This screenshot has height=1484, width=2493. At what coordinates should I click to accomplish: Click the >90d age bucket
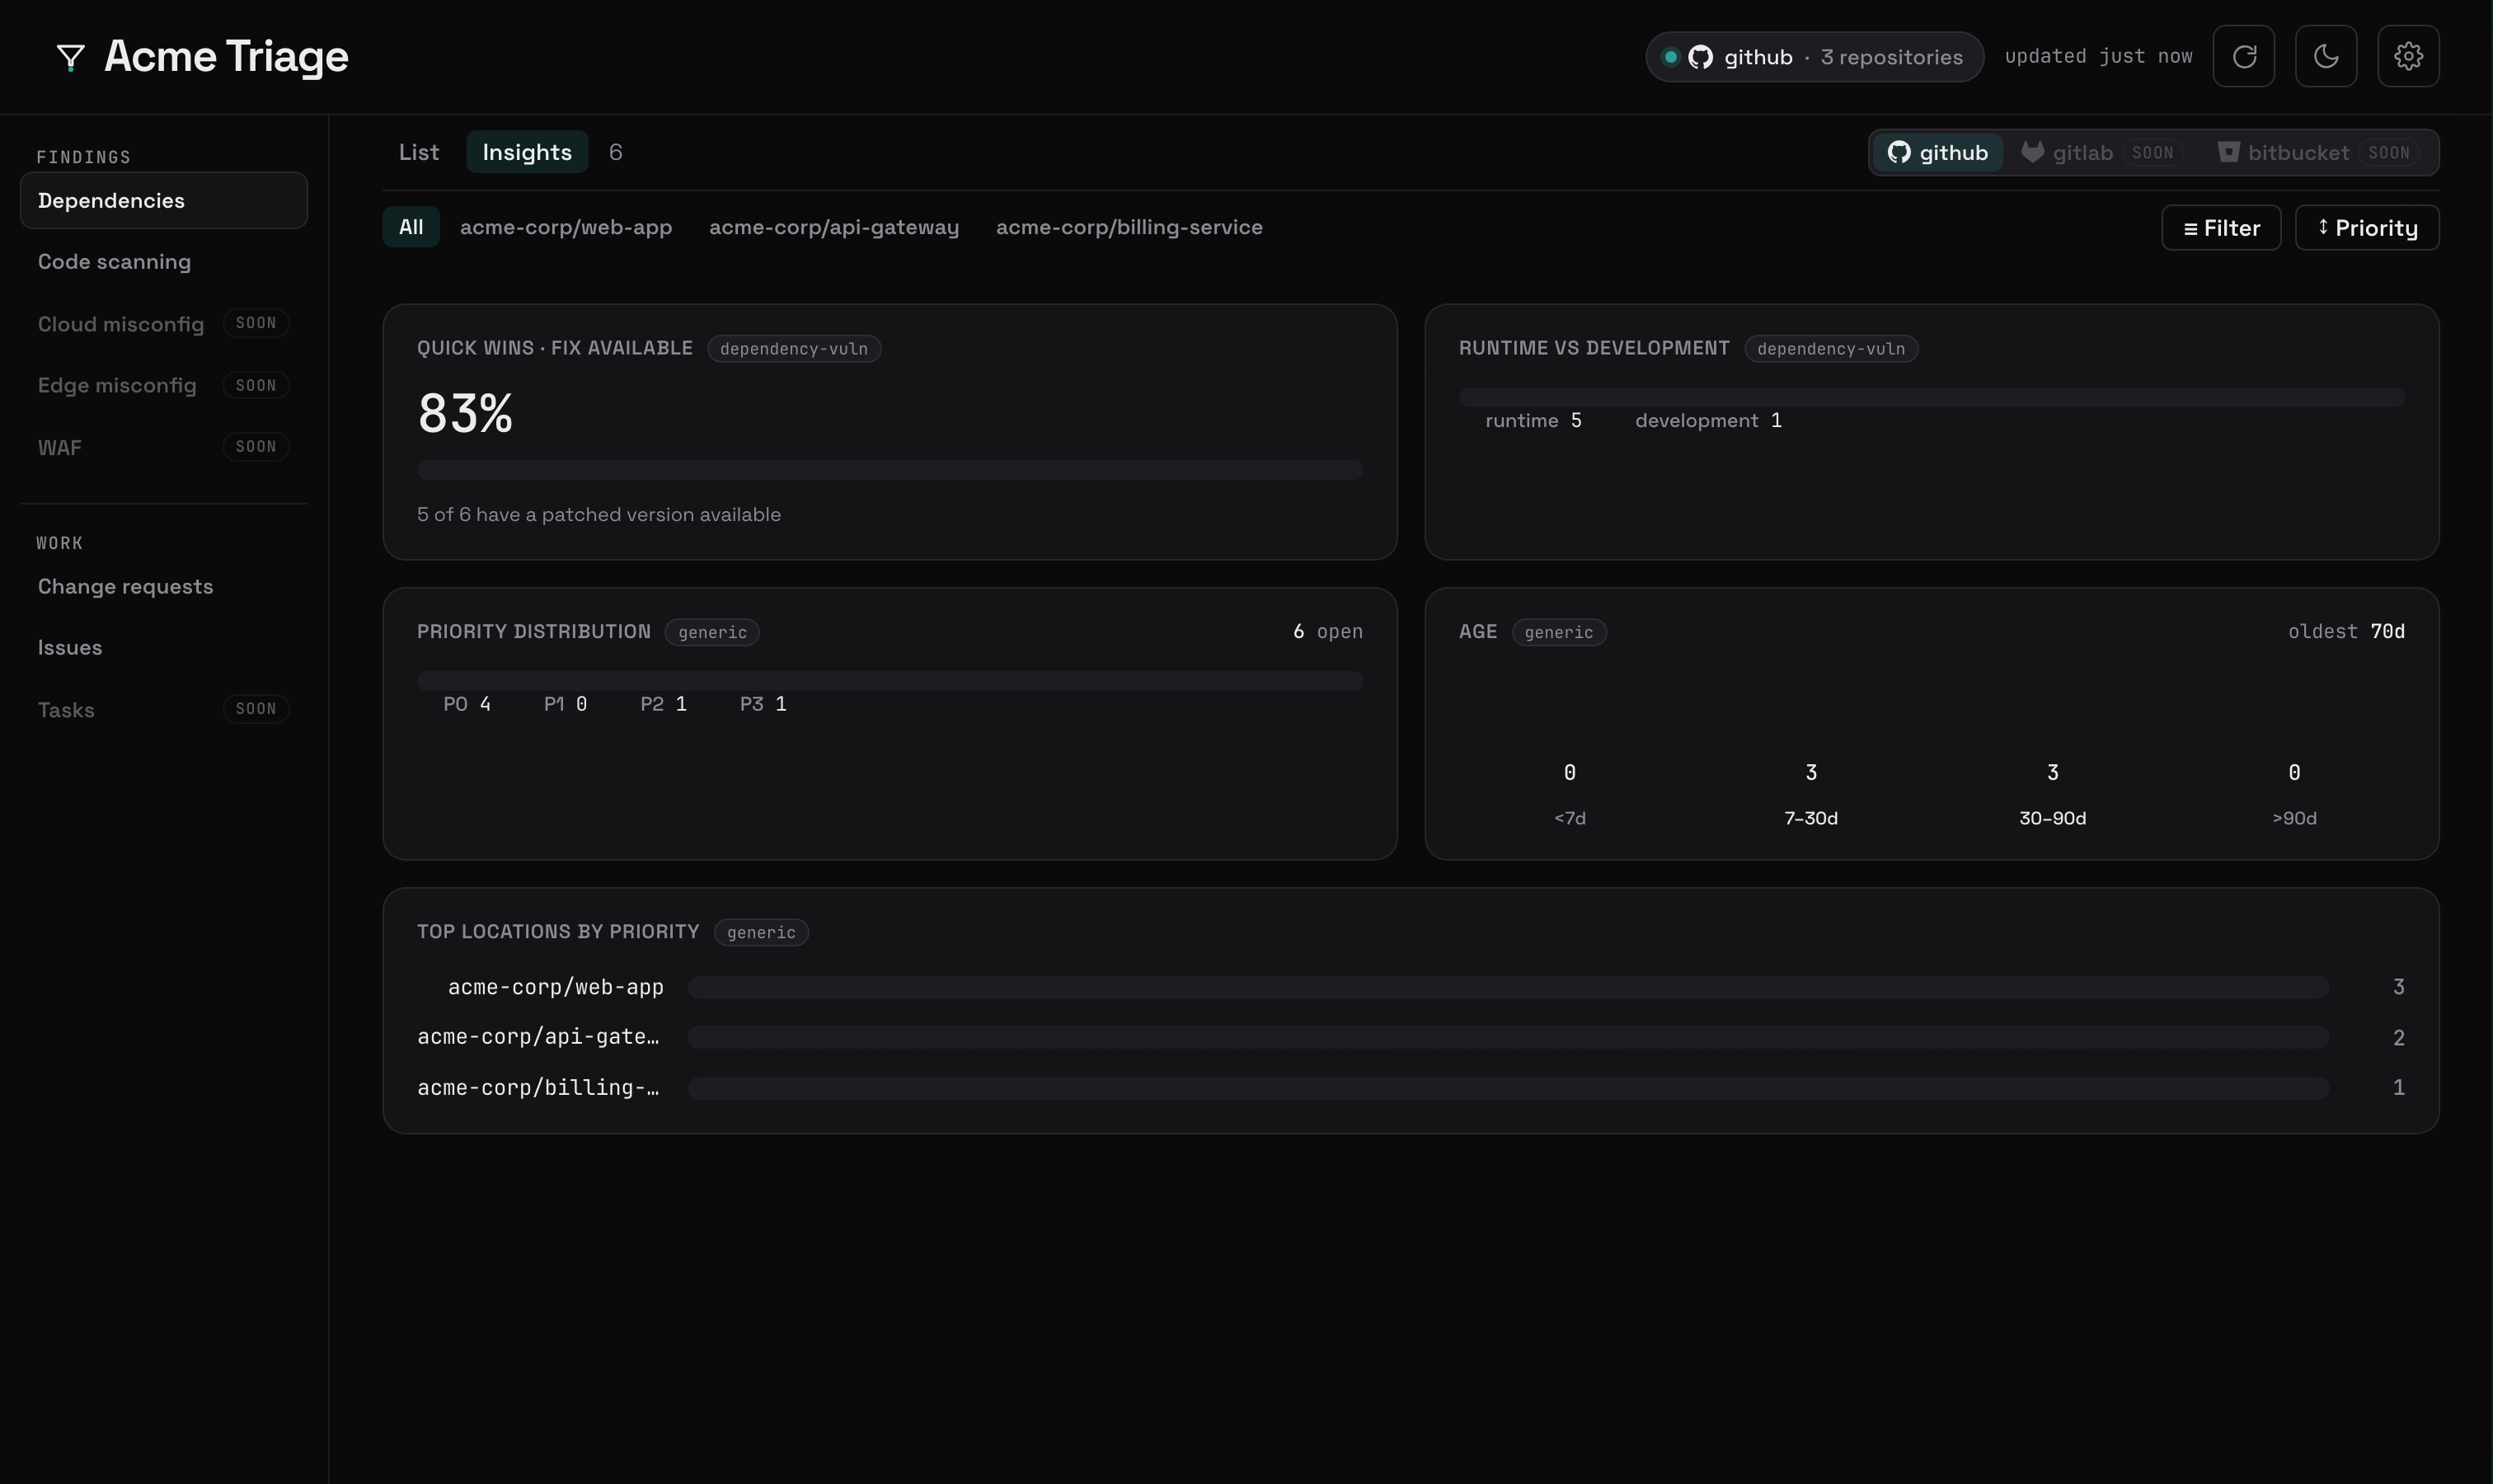(x=2294, y=796)
